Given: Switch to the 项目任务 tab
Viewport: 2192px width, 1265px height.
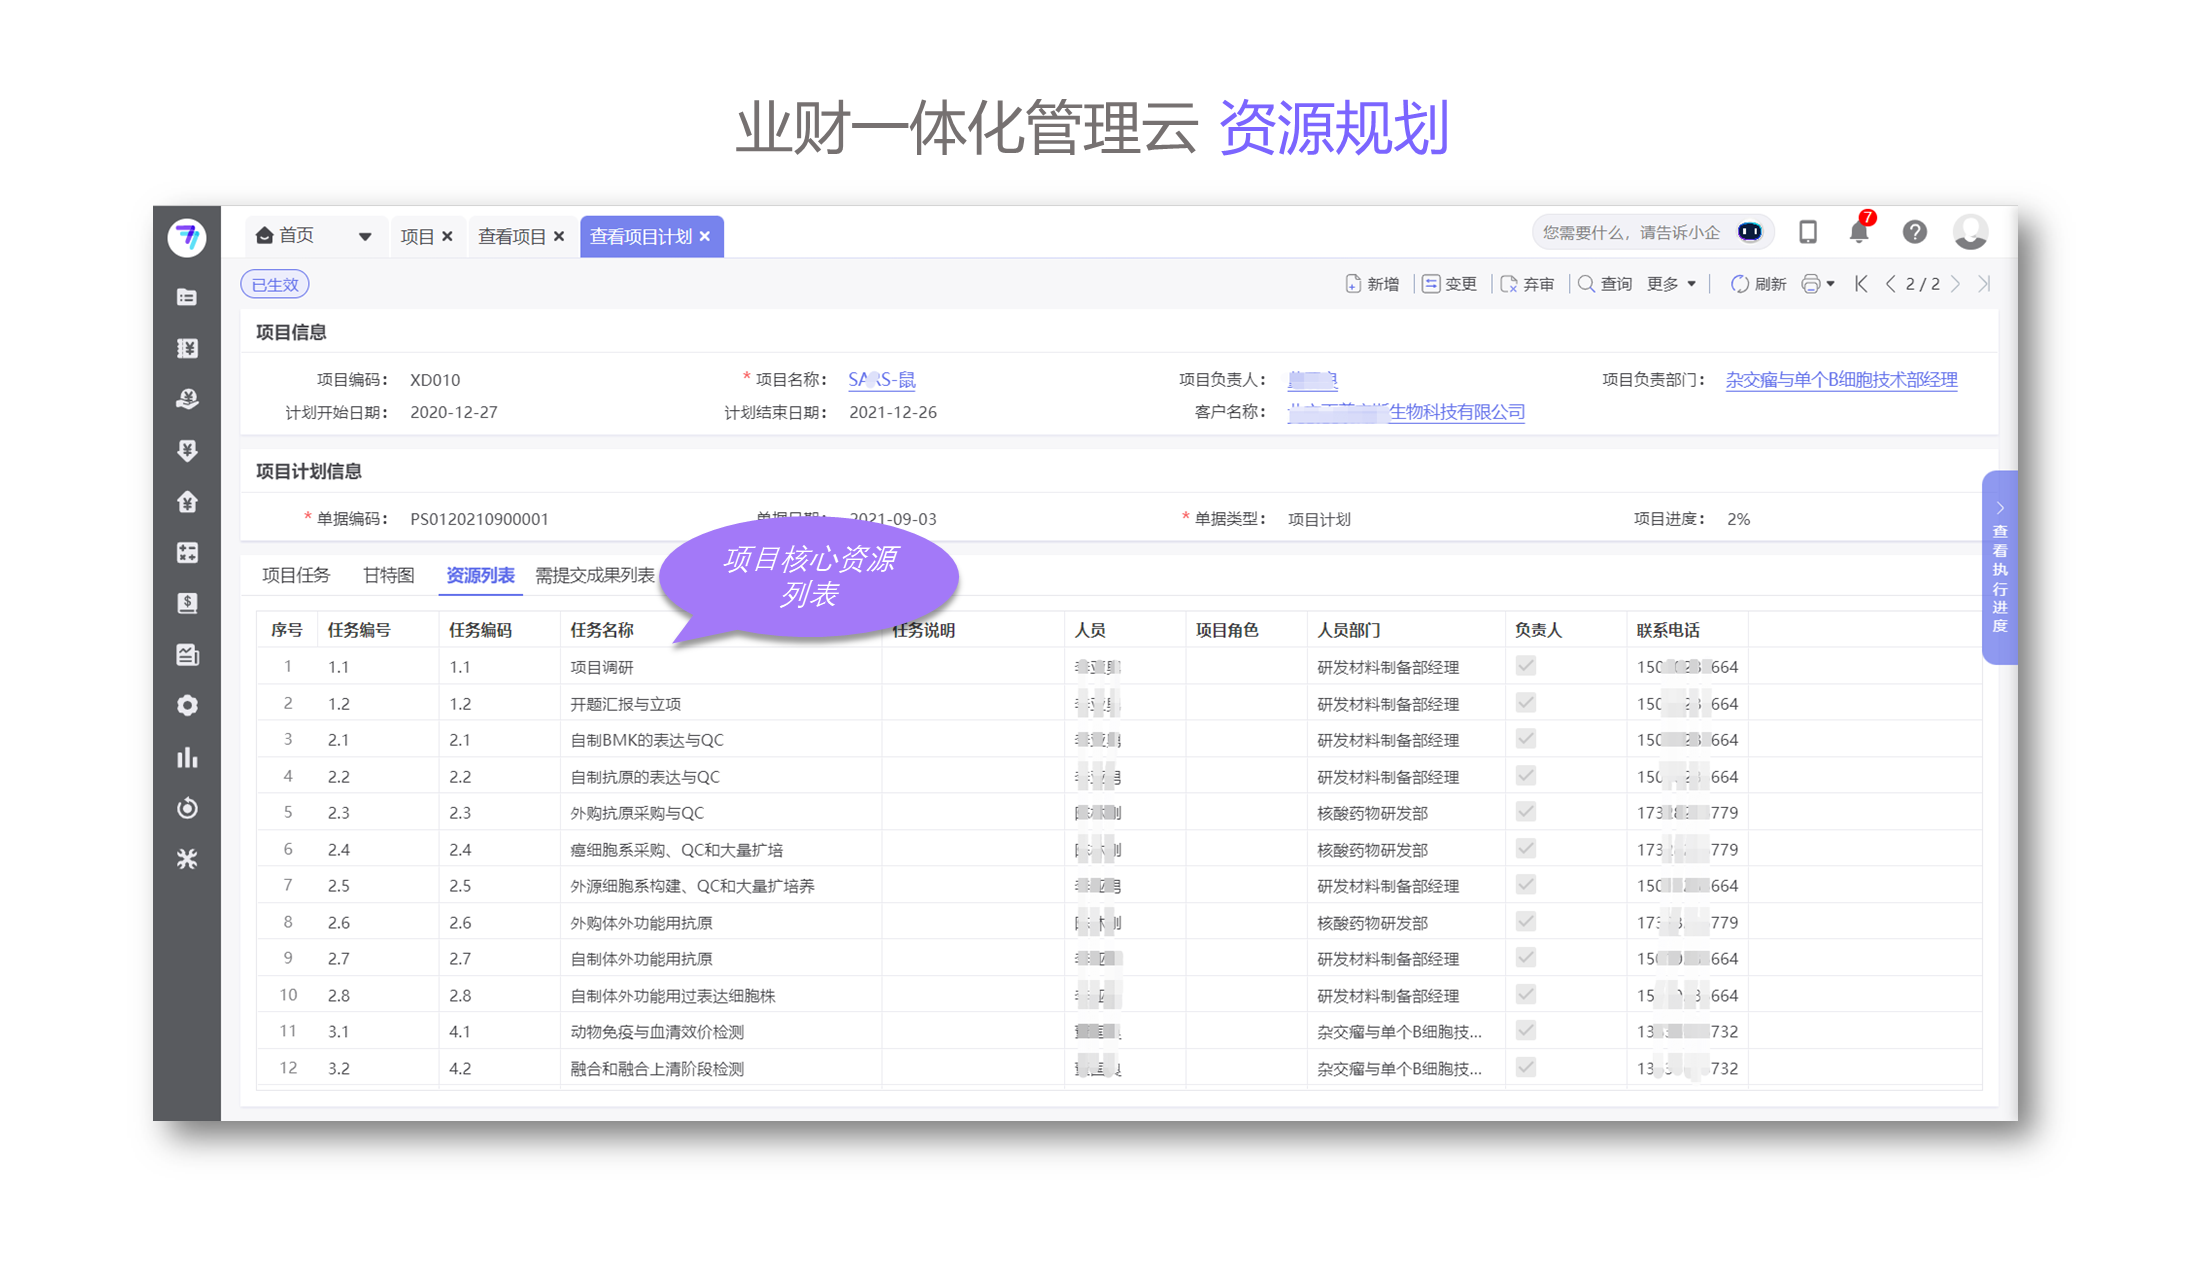Looking at the screenshot, I should click(x=296, y=575).
